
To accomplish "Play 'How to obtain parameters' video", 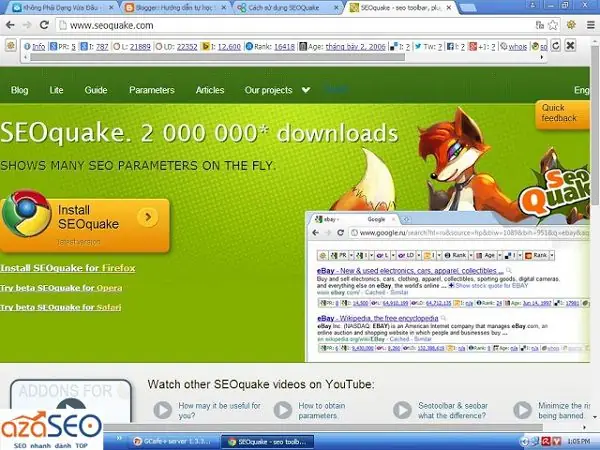I will [x=283, y=410].
